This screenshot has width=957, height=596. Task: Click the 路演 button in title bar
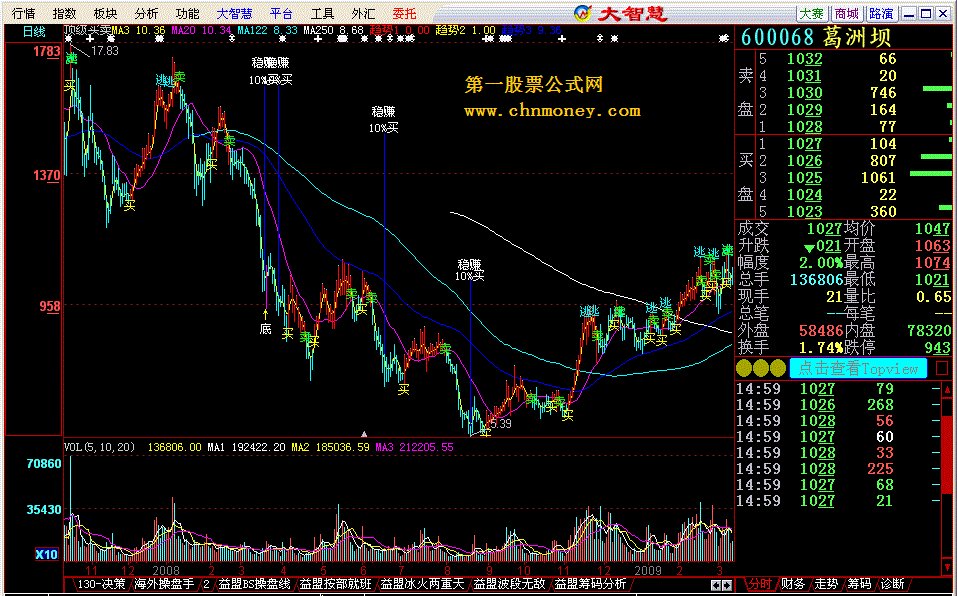click(x=881, y=13)
